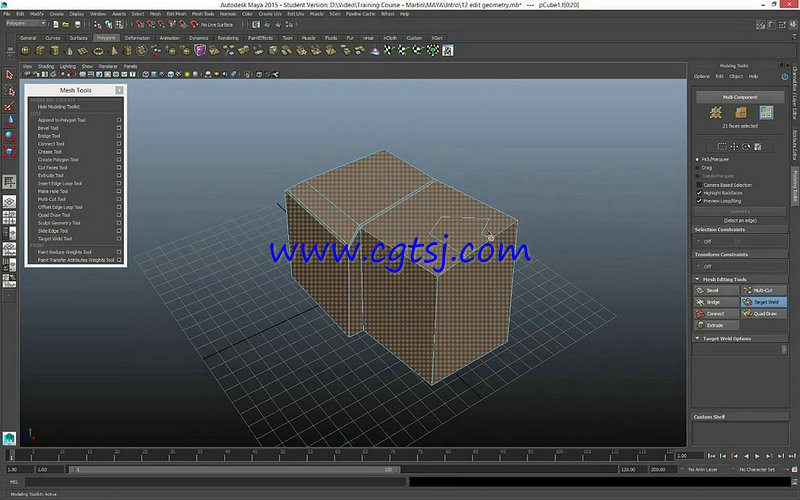This screenshot has width=800, height=500.
Task: Create polygon cone from shelf
Action: 69,50
